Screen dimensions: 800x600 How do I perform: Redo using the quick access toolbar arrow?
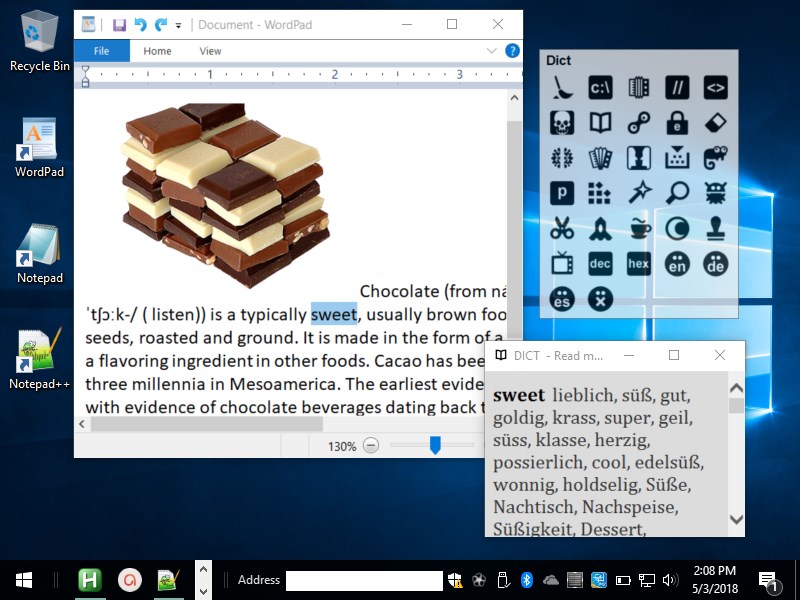point(161,24)
